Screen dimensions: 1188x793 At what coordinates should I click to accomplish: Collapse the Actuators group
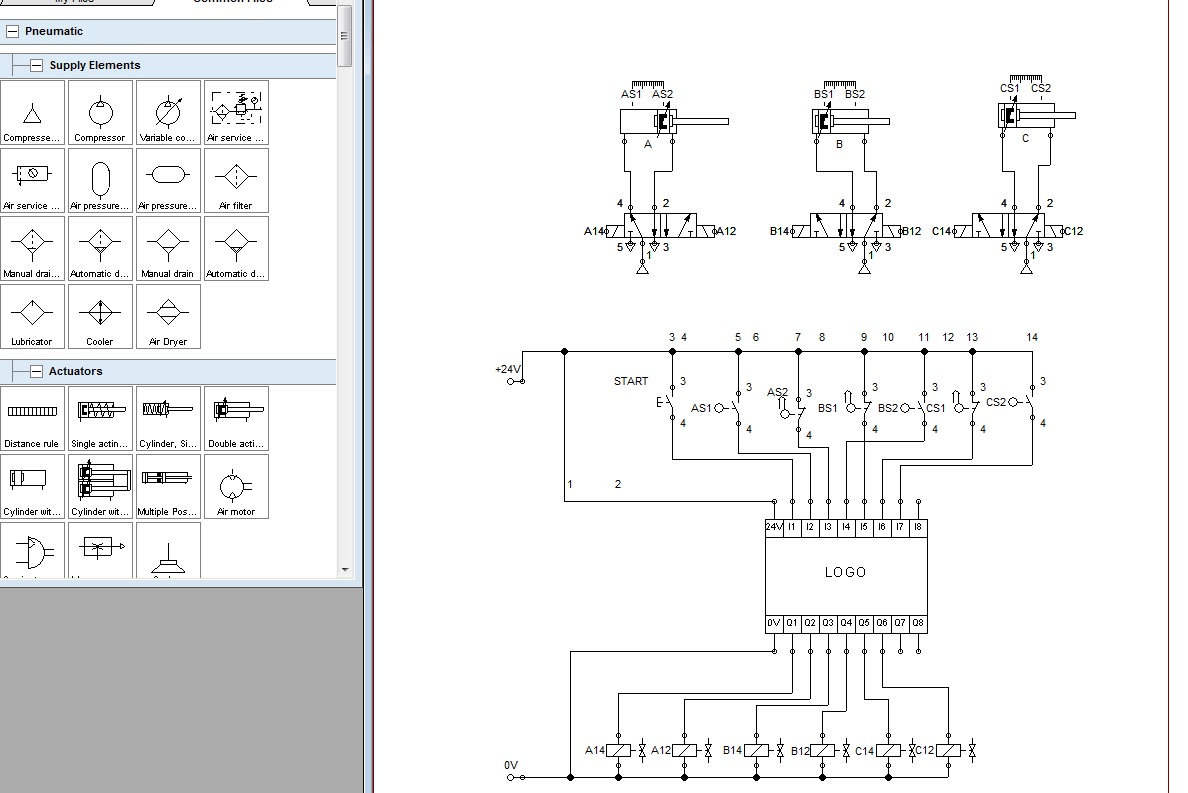36,371
